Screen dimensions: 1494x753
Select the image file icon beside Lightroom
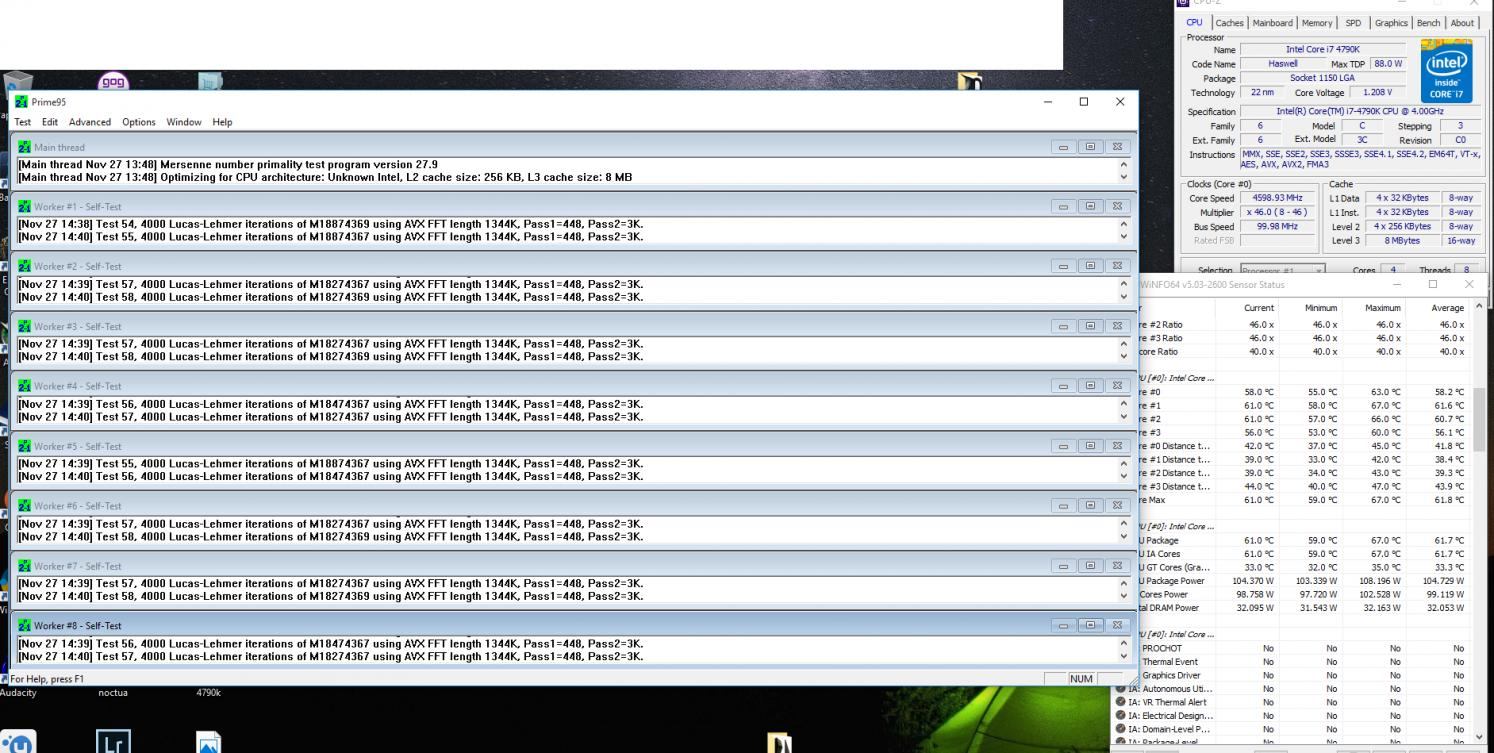coord(208,743)
